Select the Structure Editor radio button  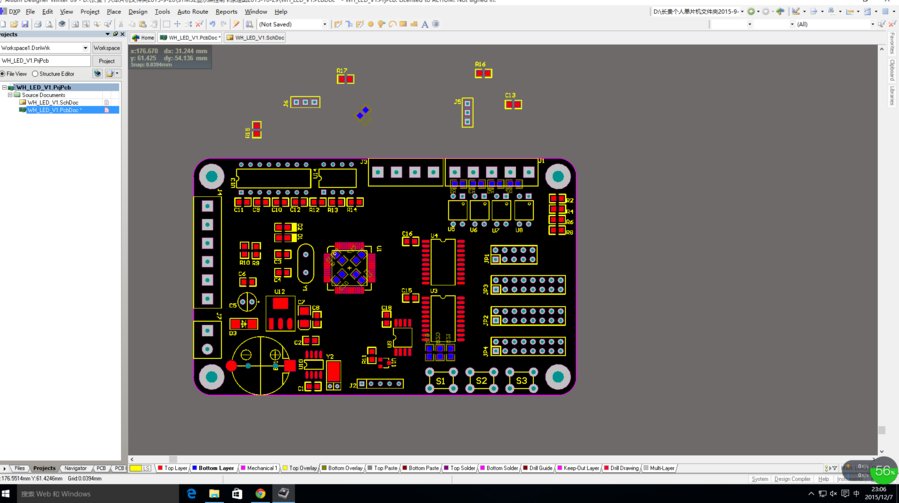click(x=36, y=74)
